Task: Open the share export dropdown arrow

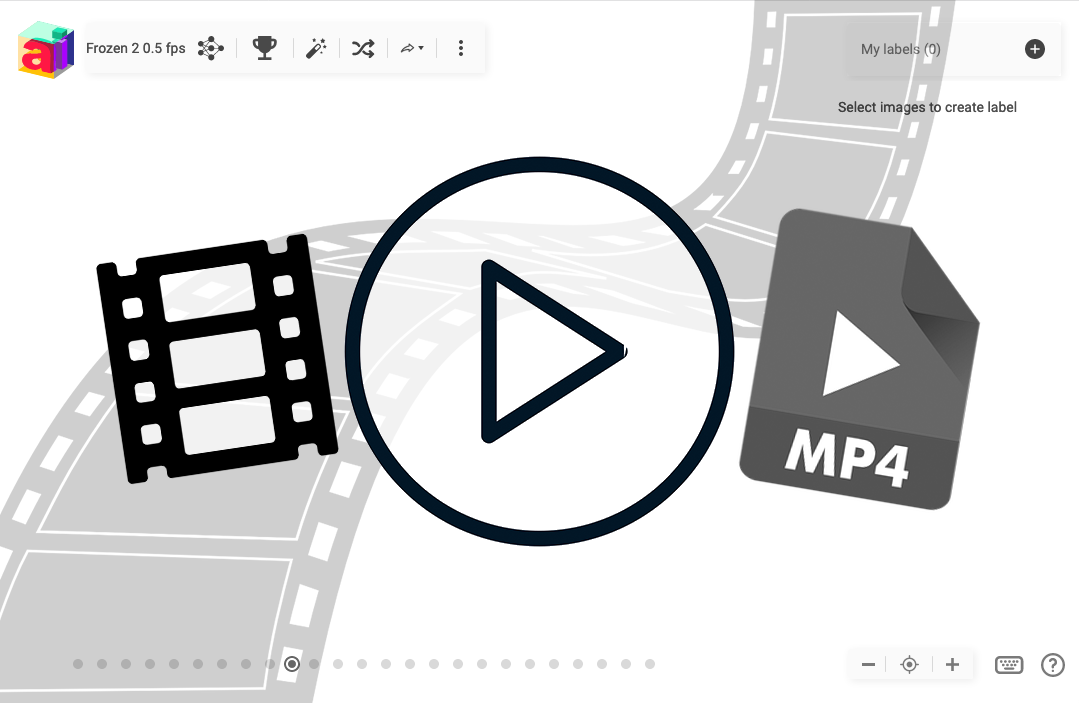Action: coord(411,47)
